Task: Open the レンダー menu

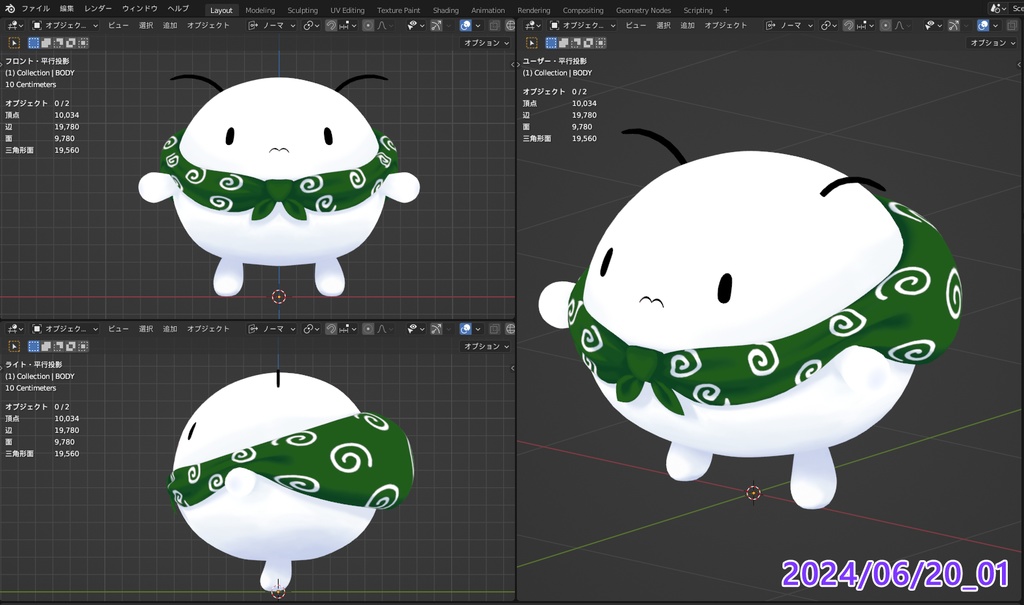Action: [98, 8]
